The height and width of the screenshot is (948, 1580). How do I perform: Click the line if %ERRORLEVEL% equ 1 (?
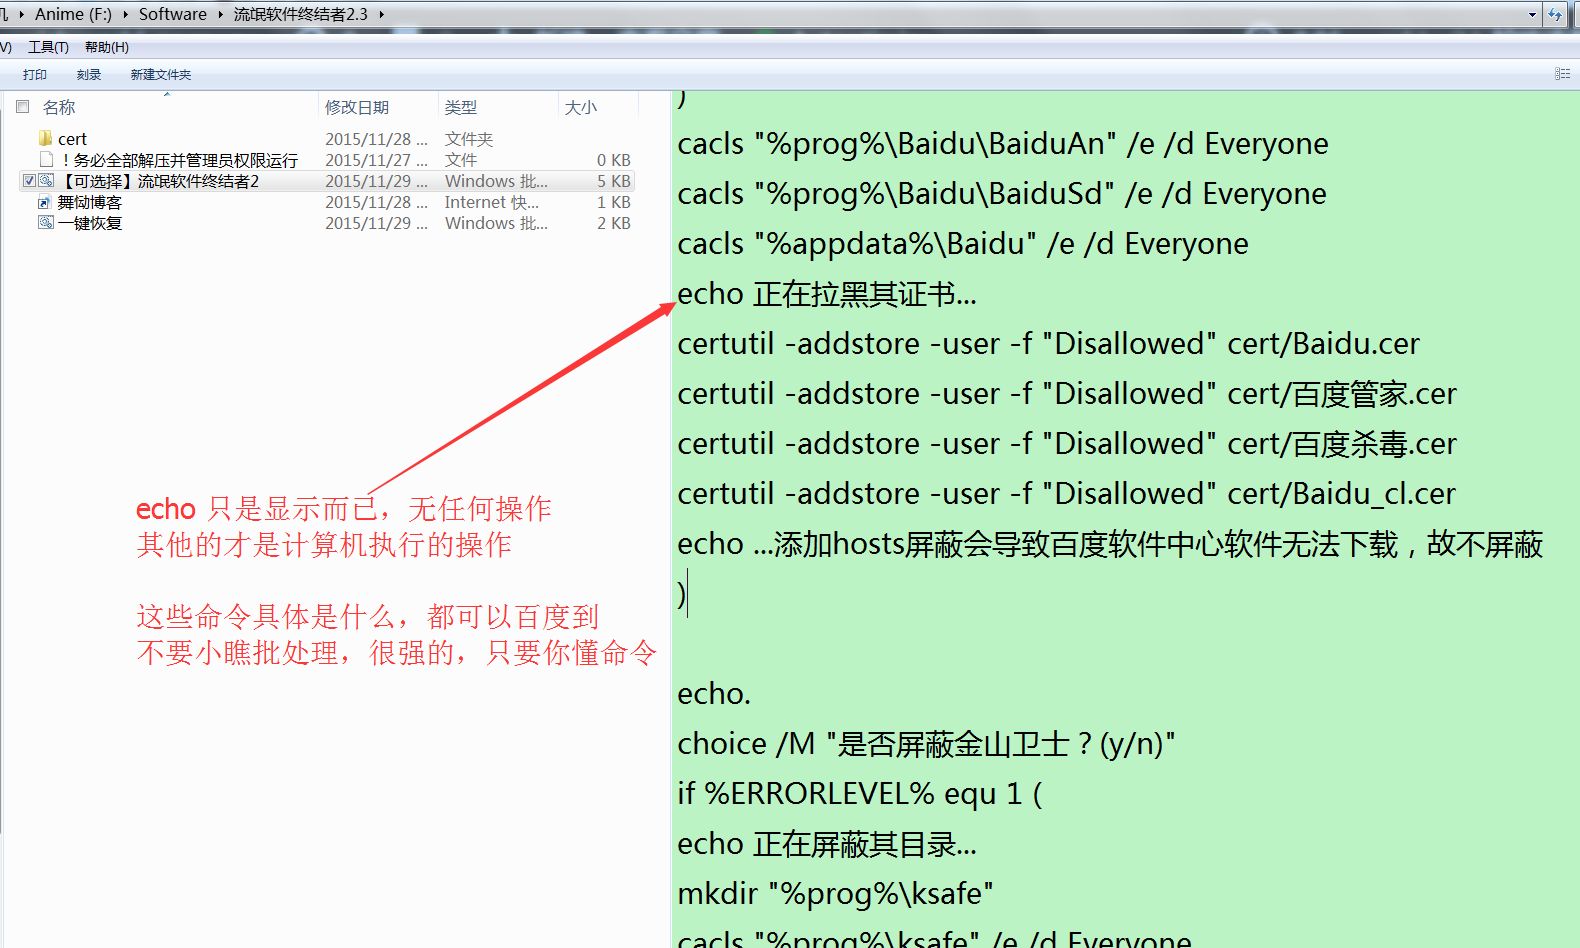[860, 794]
